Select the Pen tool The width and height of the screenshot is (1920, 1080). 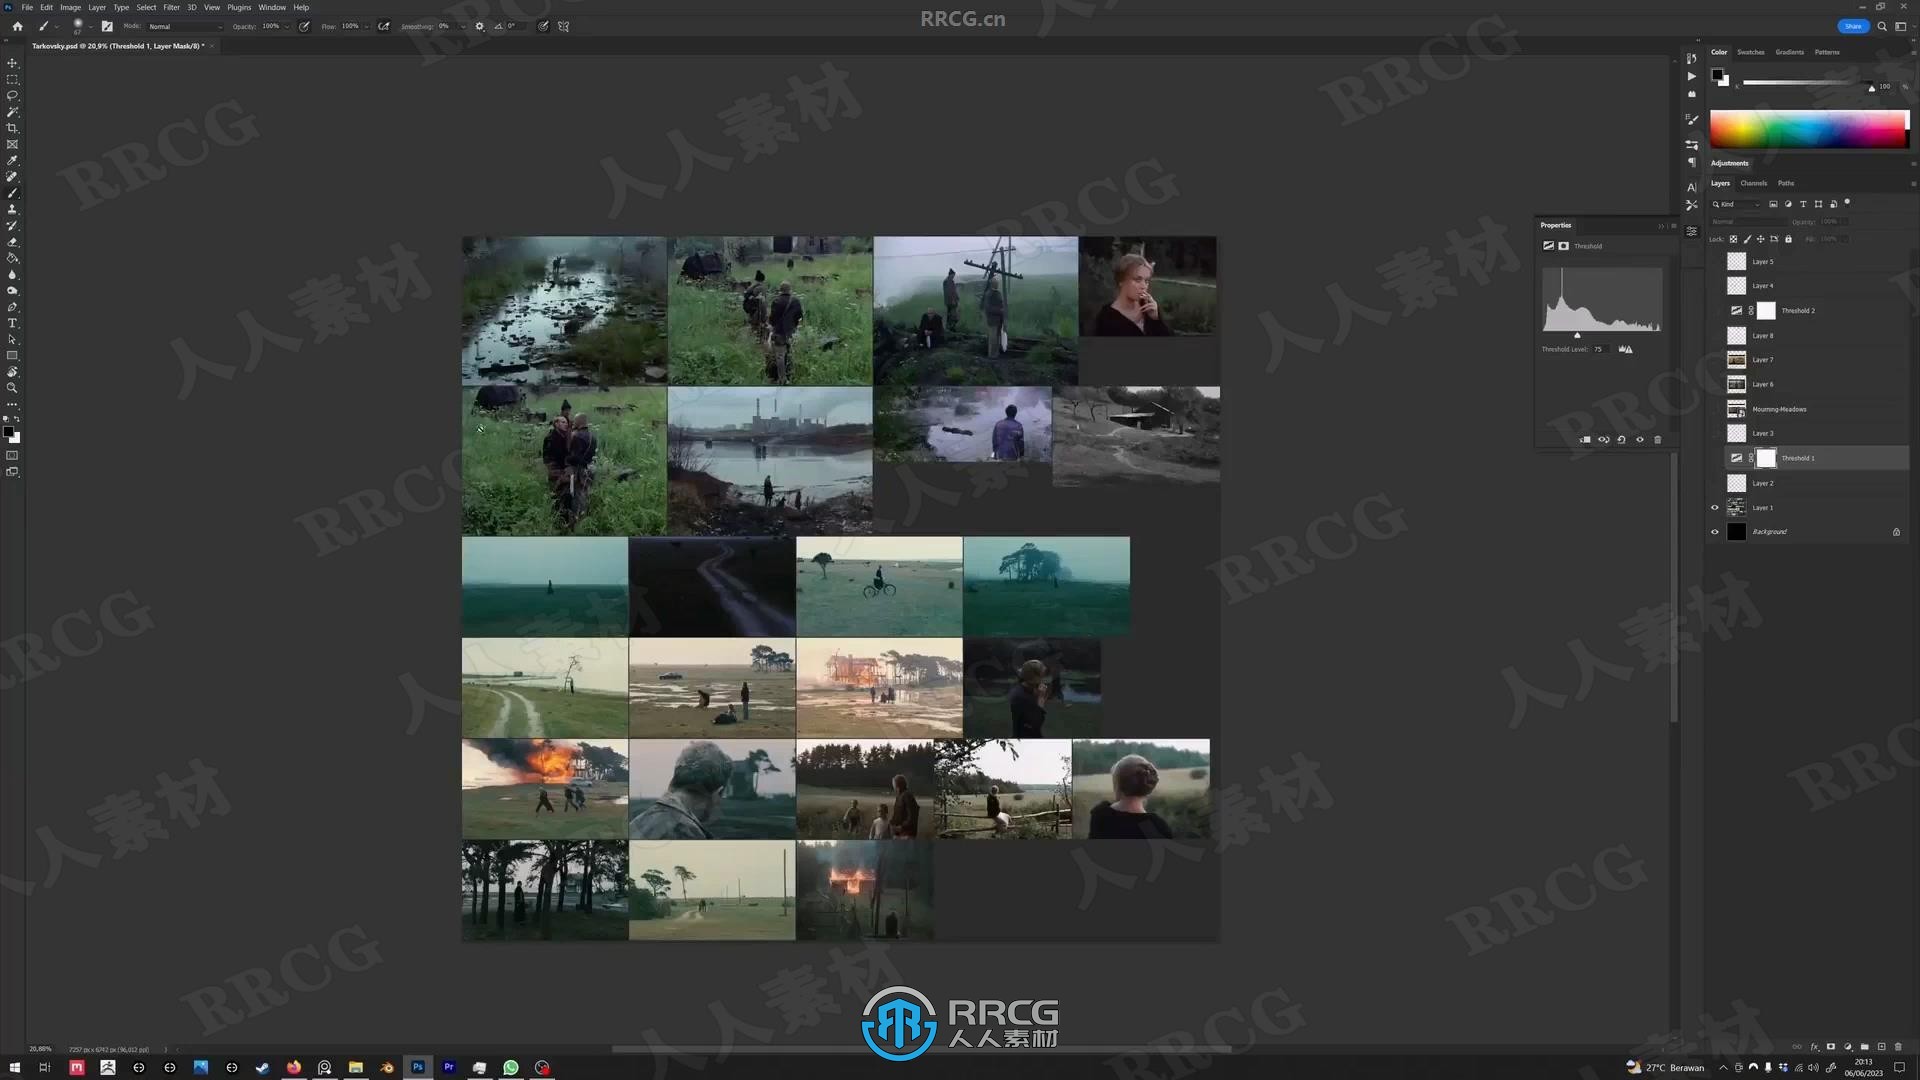click(x=12, y=307)
